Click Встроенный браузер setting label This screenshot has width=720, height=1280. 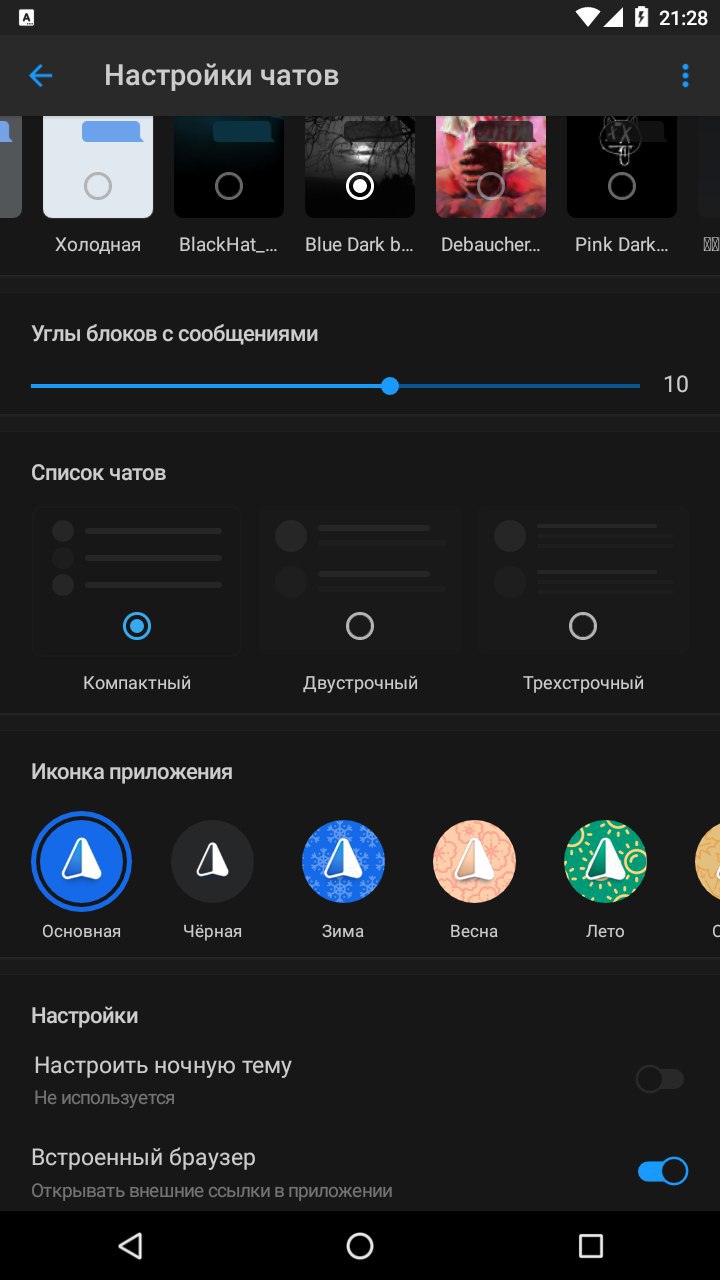click(x=143, y=1157)
